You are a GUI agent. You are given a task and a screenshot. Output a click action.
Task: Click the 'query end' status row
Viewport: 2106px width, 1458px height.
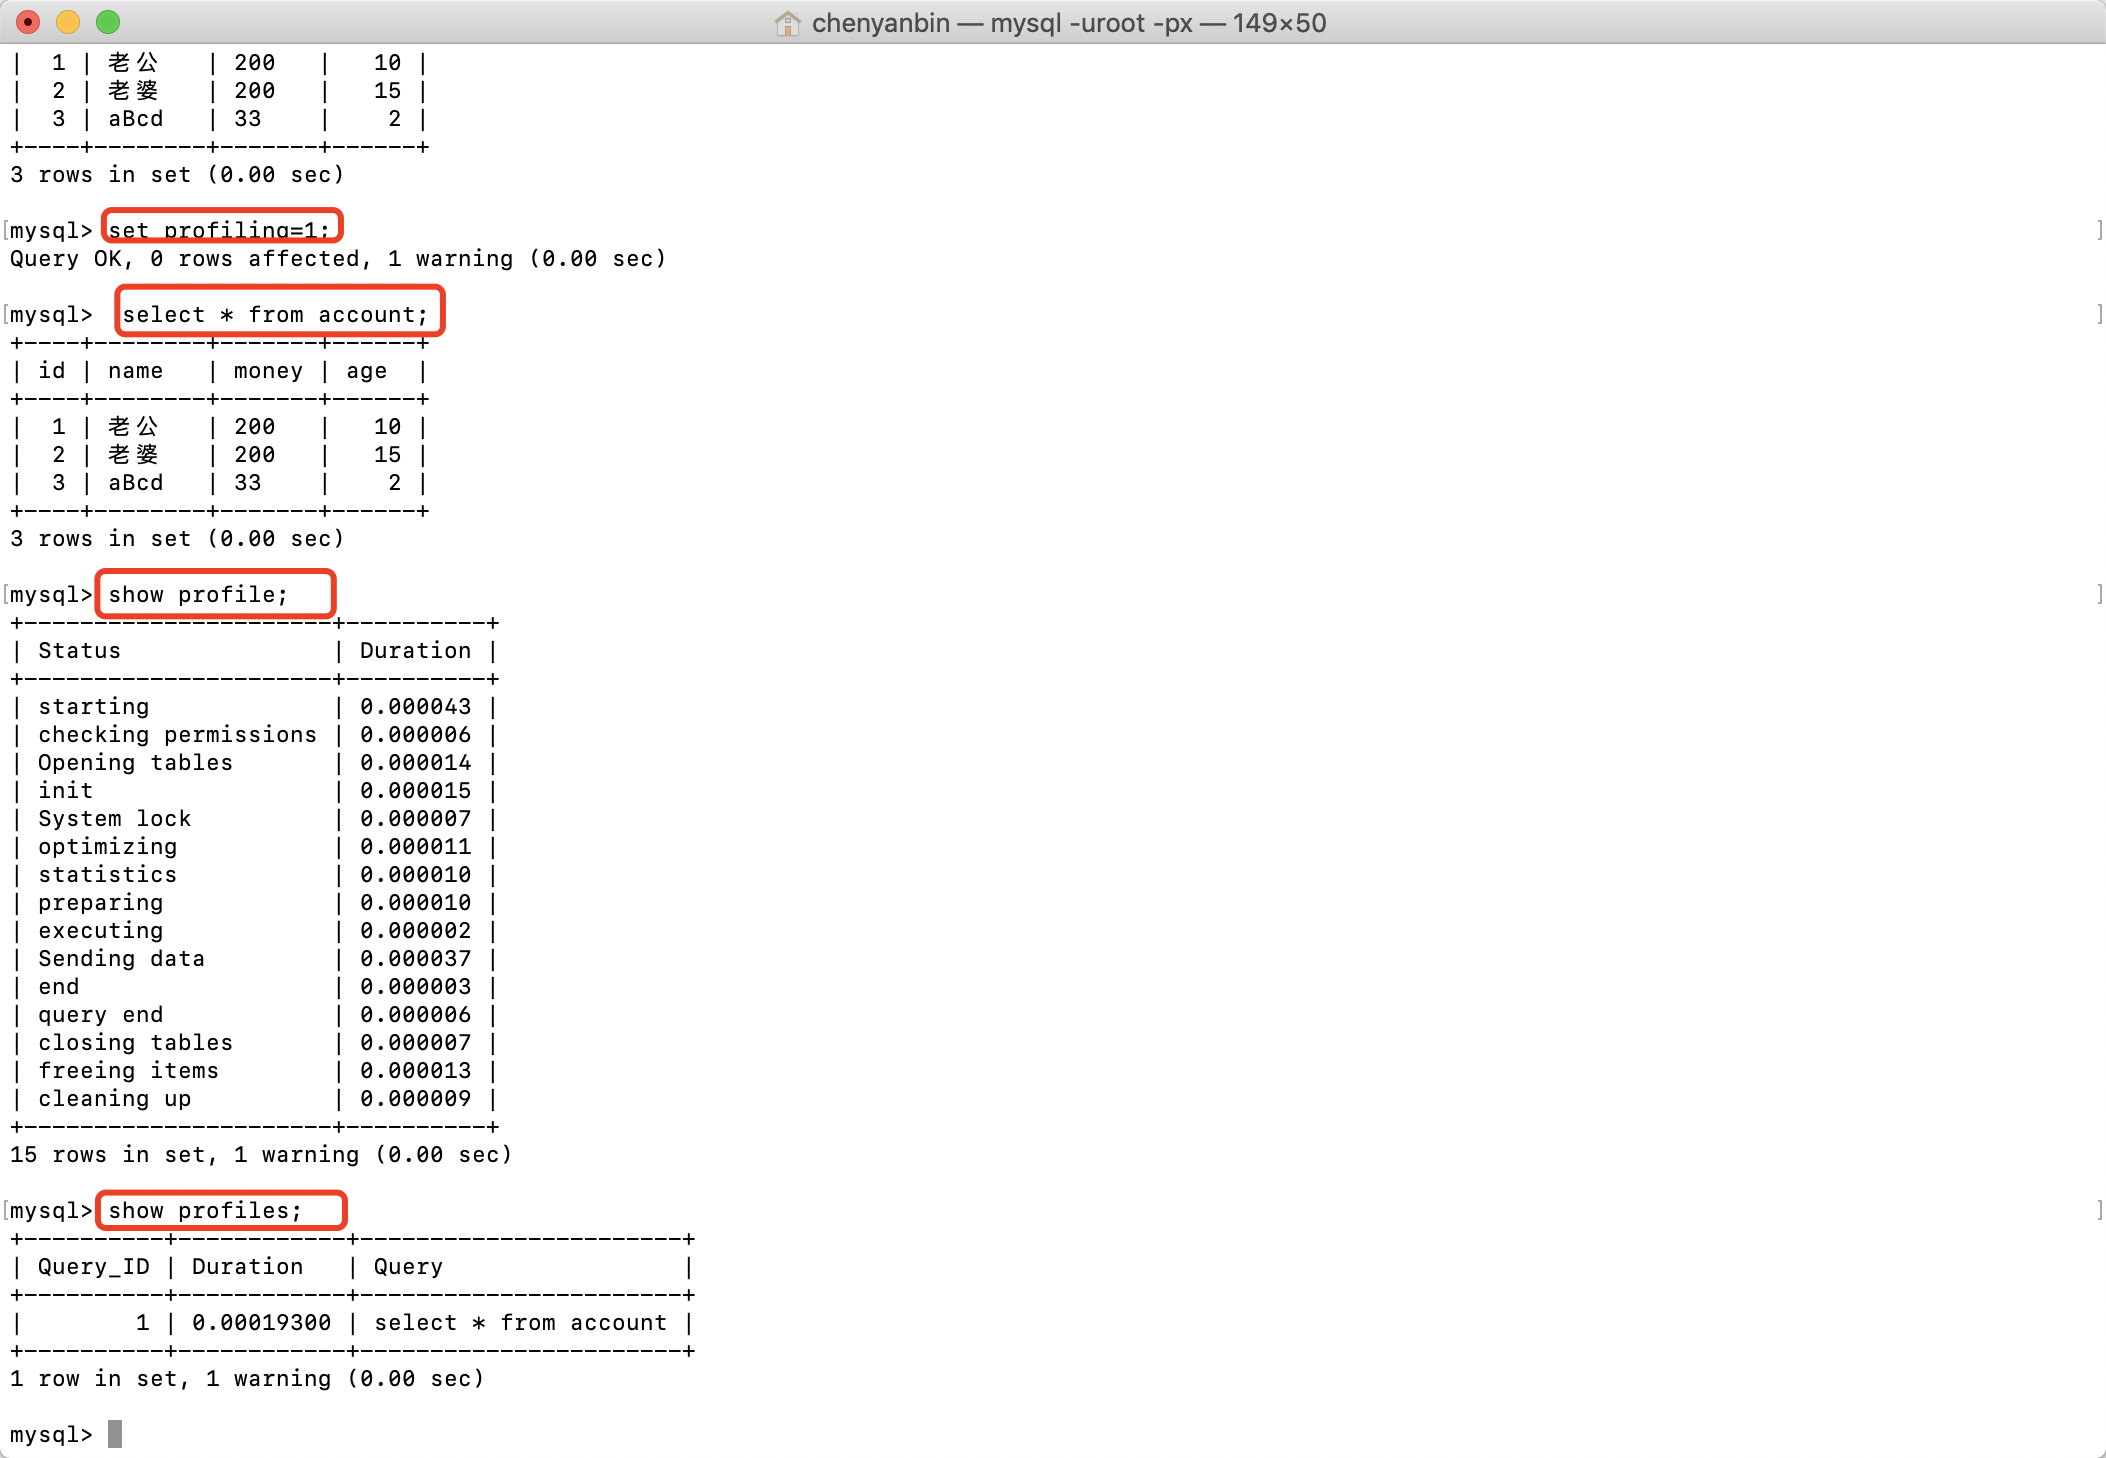coord(255,1015)
